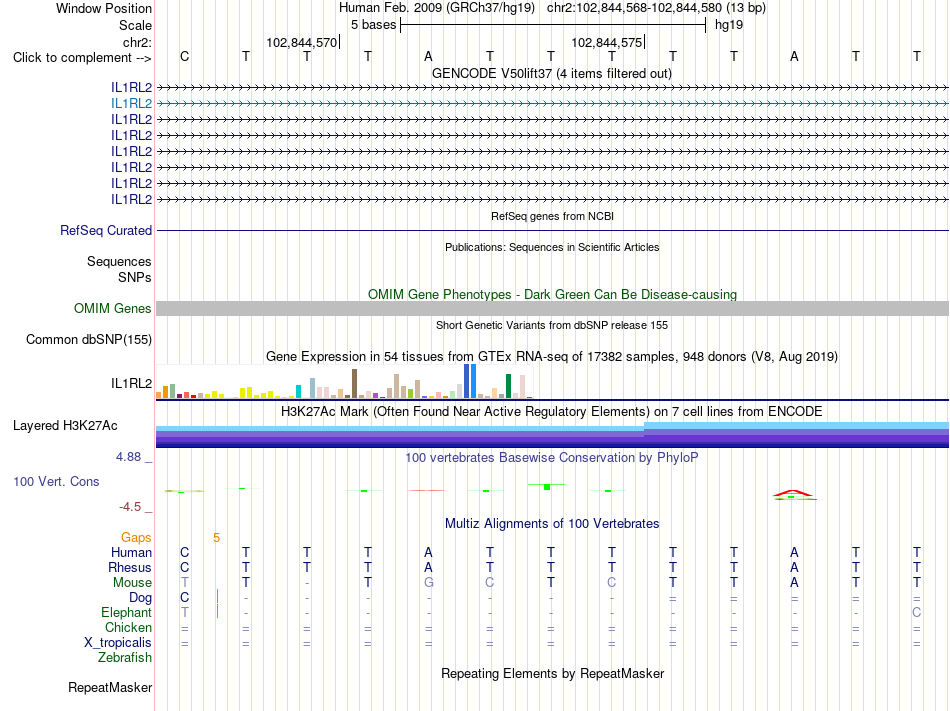Click the Common dbSNP(155) label
This screenshot has width=950, height=711.
tap(88, 339)
